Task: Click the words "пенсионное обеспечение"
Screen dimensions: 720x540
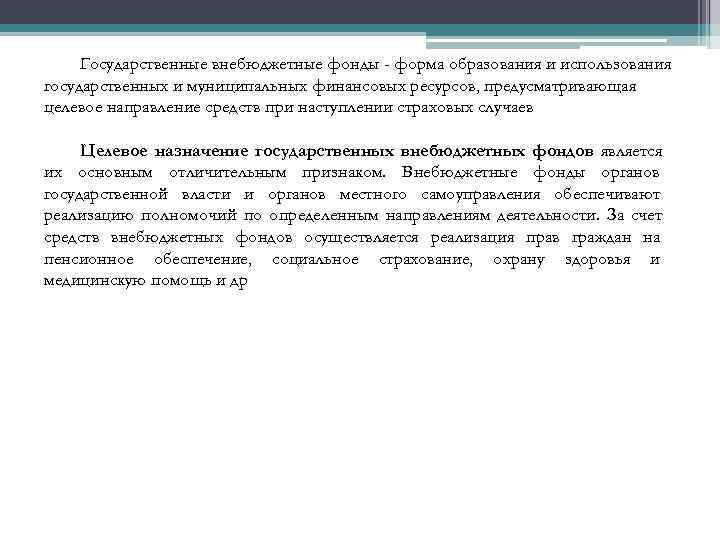Action: [147, 260]
